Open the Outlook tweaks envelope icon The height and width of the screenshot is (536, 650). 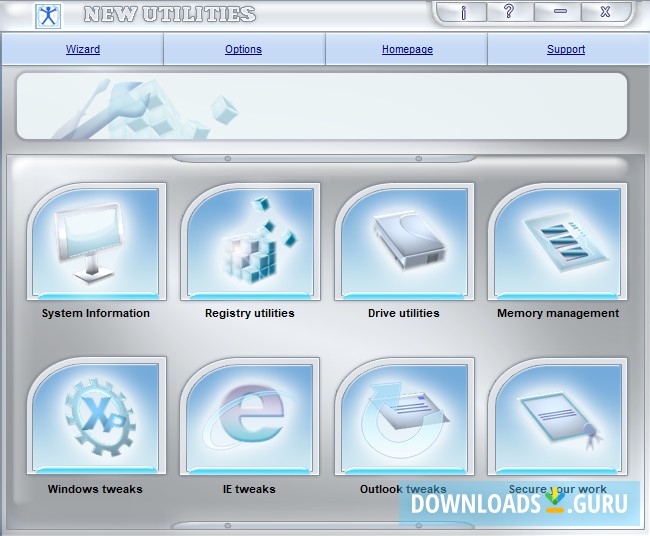coord(405,416)
